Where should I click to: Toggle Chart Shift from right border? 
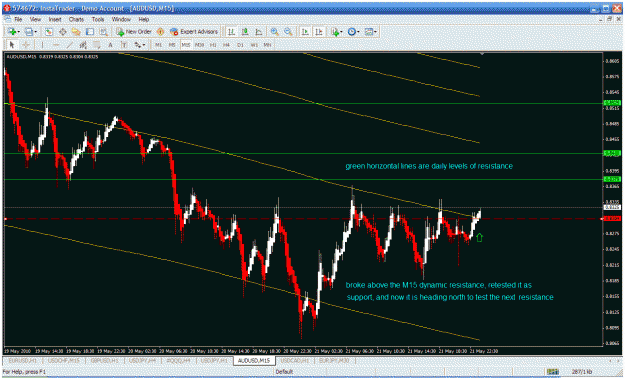pyautogui.click(x=318, y=32)
